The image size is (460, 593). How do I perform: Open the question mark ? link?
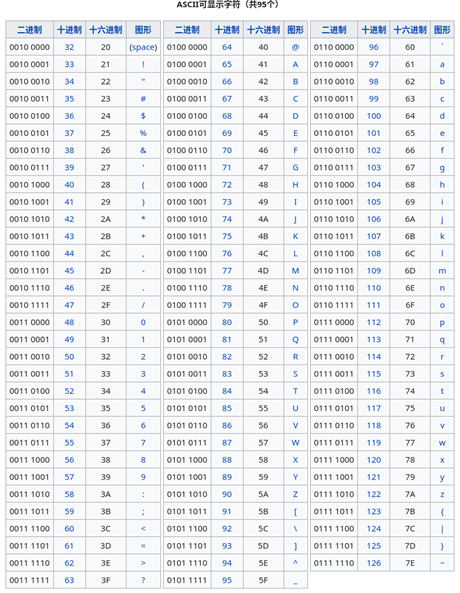pos(143,580)
